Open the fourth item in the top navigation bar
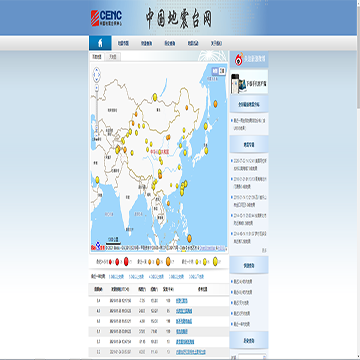 (170, 43)
